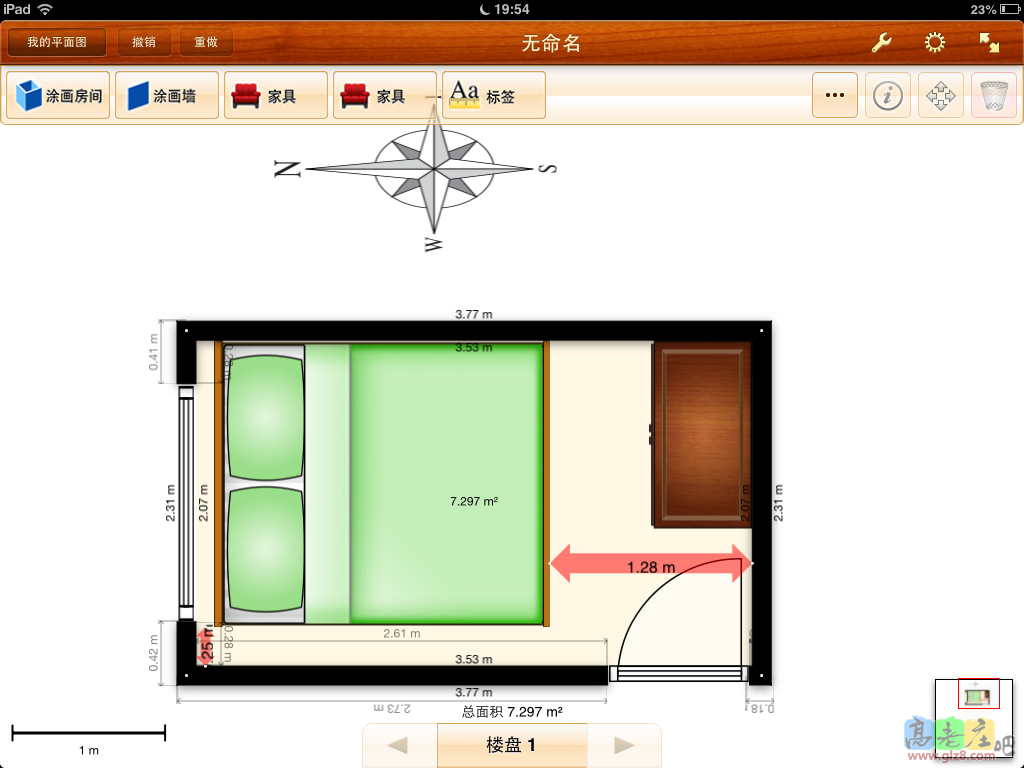Select the 涂画房间 draw room tool

coord(58,96)
